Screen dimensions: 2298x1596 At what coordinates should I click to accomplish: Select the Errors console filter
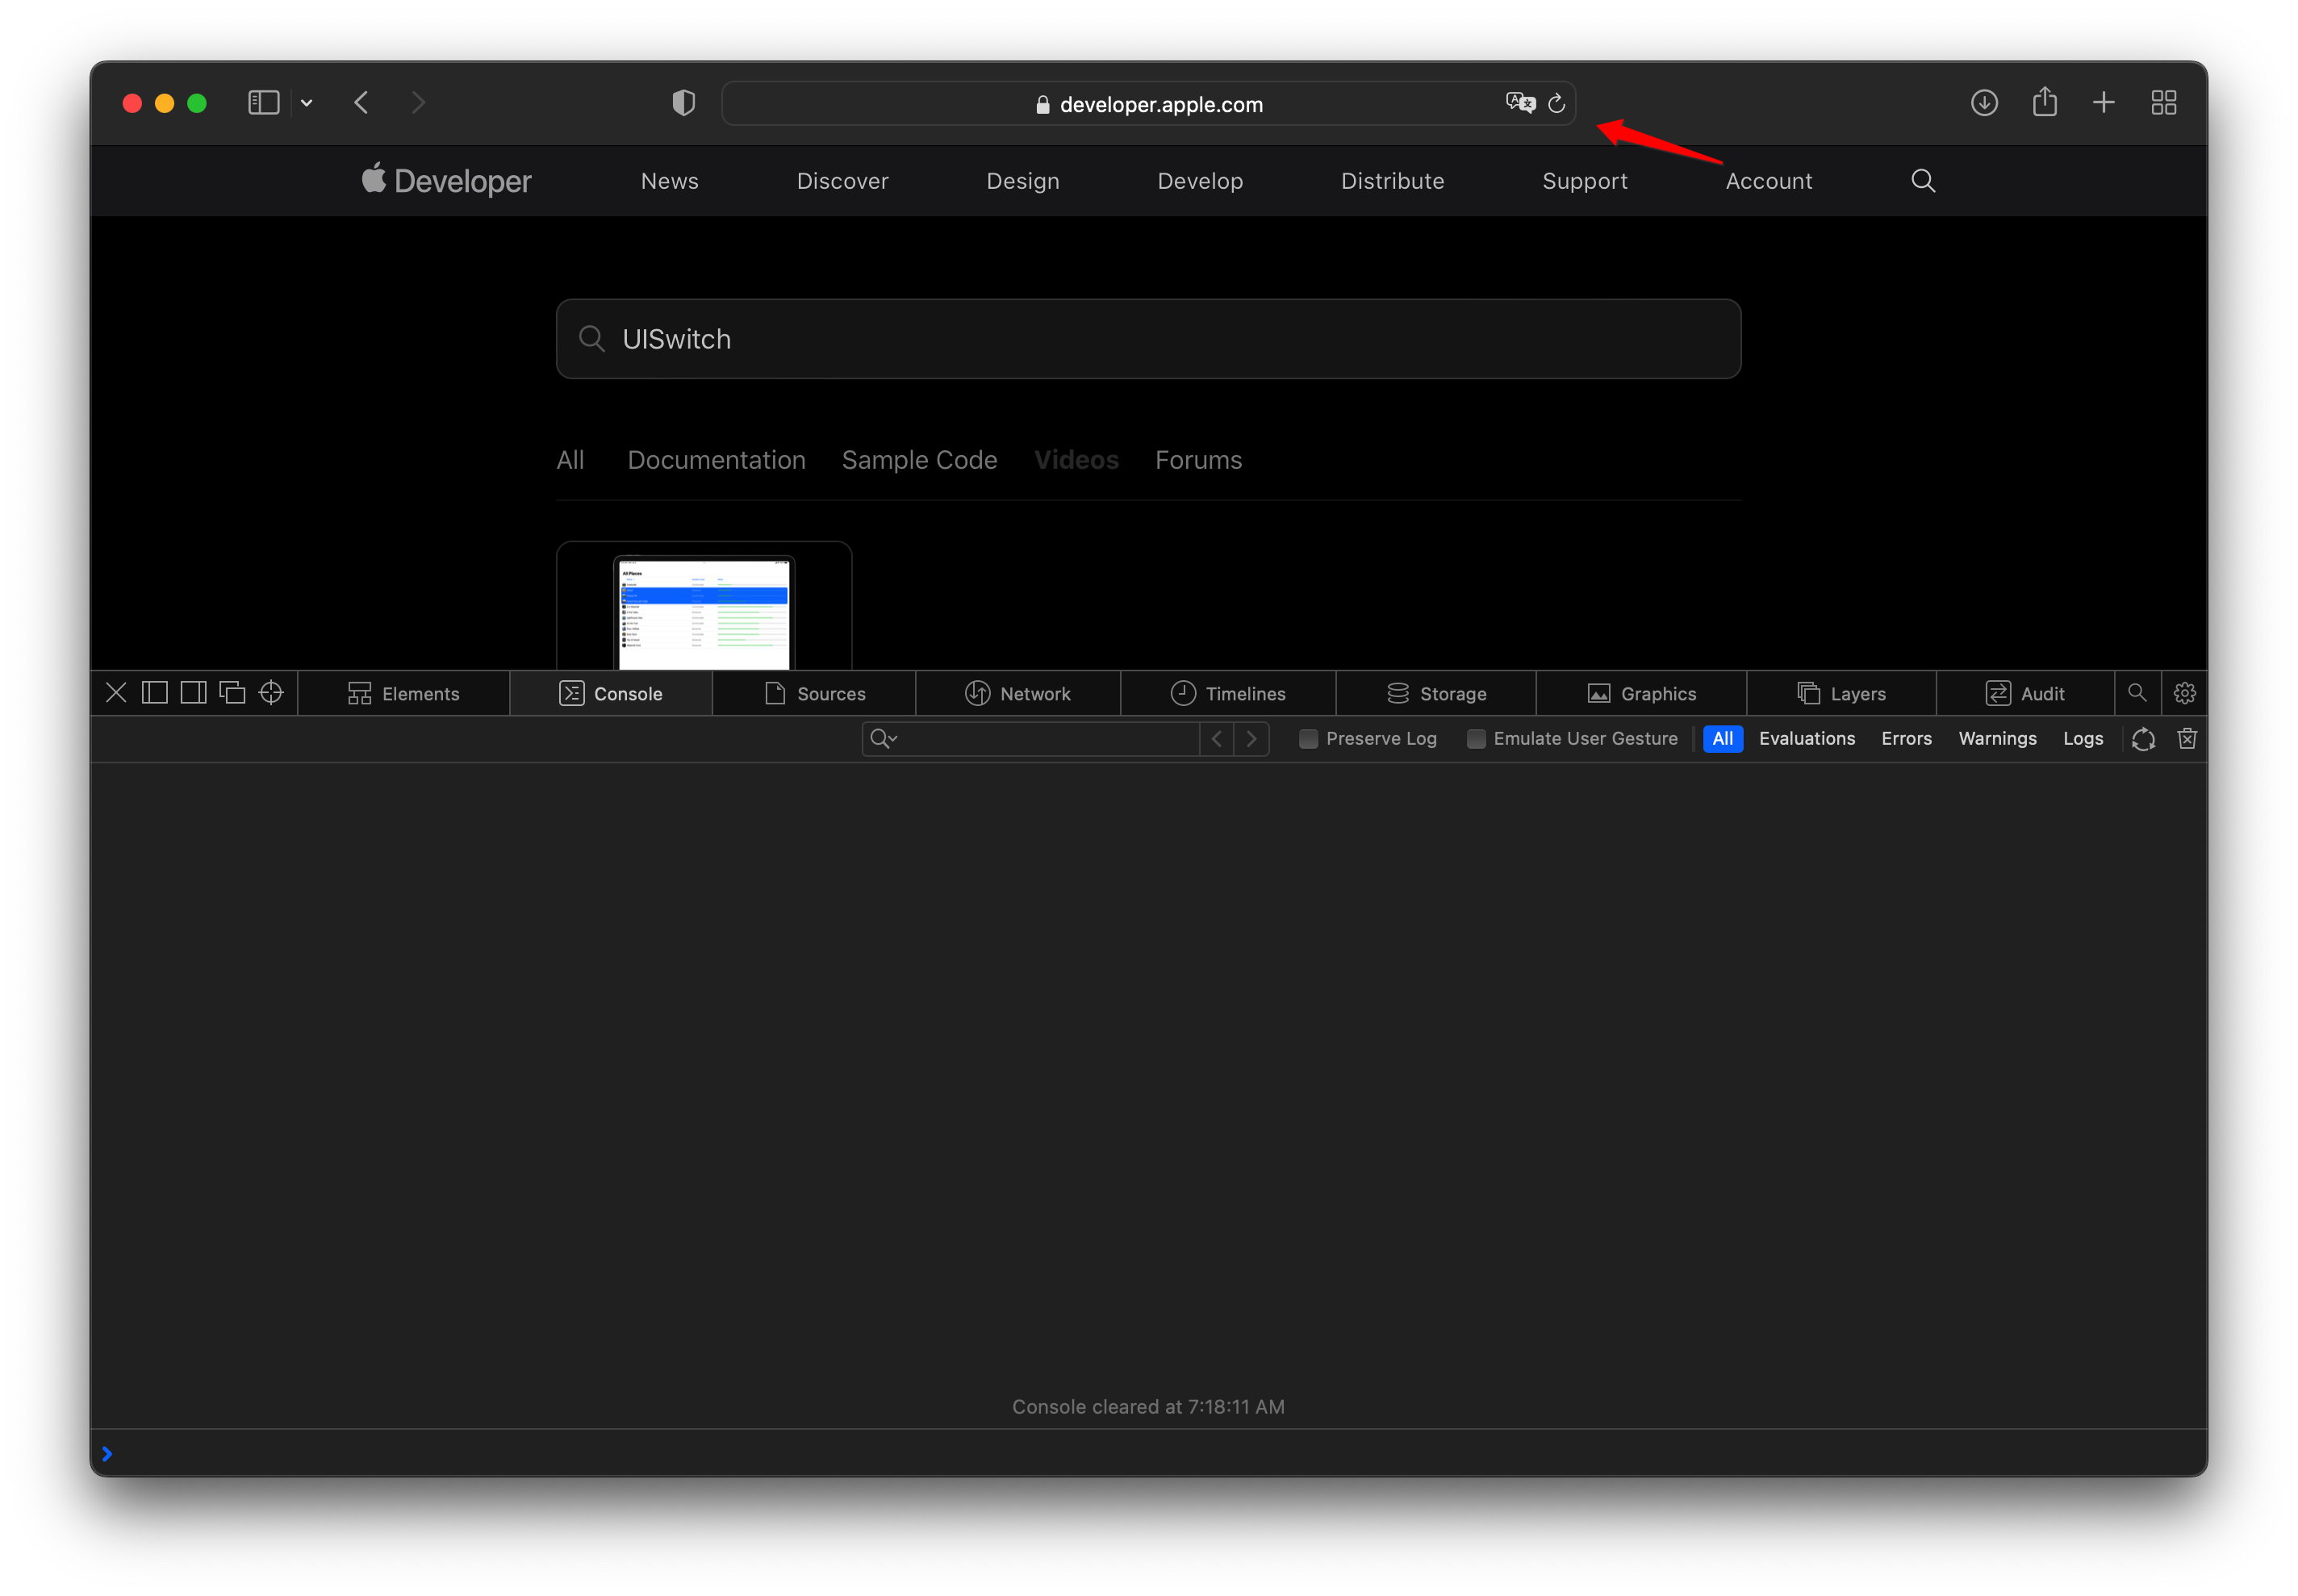point(1906,739)
